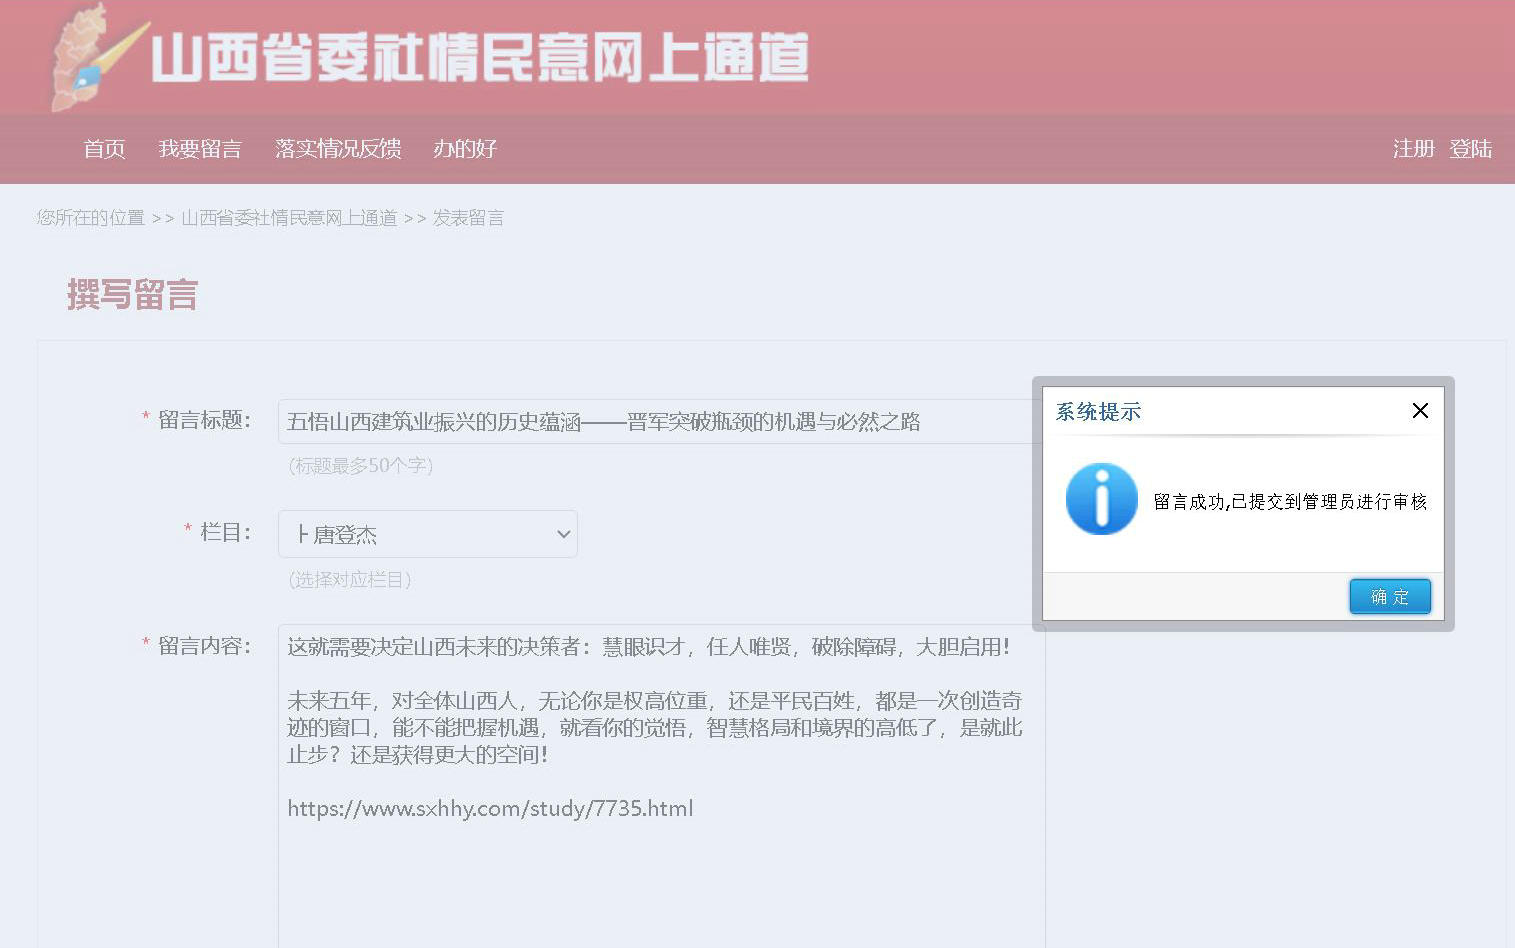The image size is (1515, 948).
Task: Open the 办的好 navigation item
Action: click(465, 149)
